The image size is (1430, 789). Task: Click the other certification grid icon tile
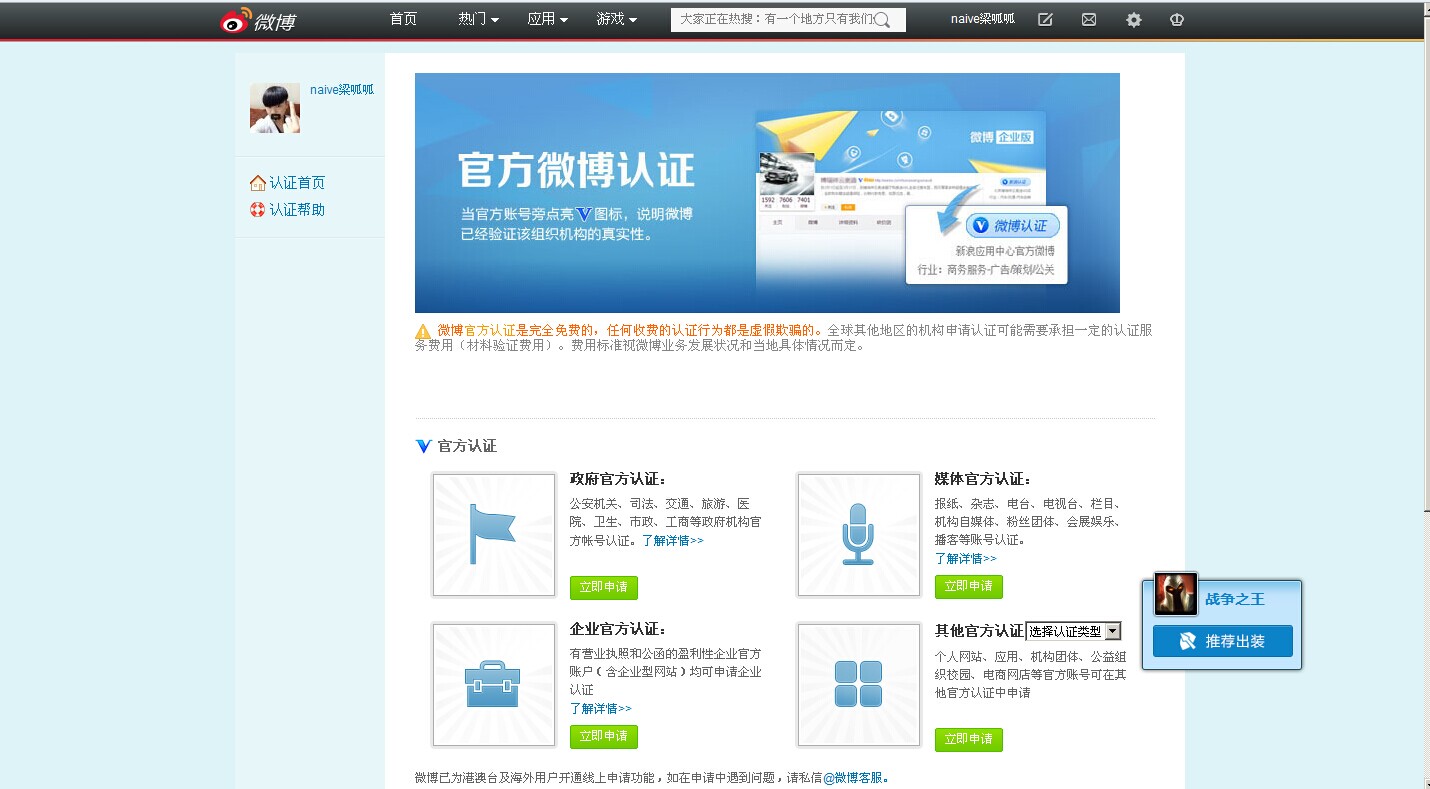(x=859, y=685)
